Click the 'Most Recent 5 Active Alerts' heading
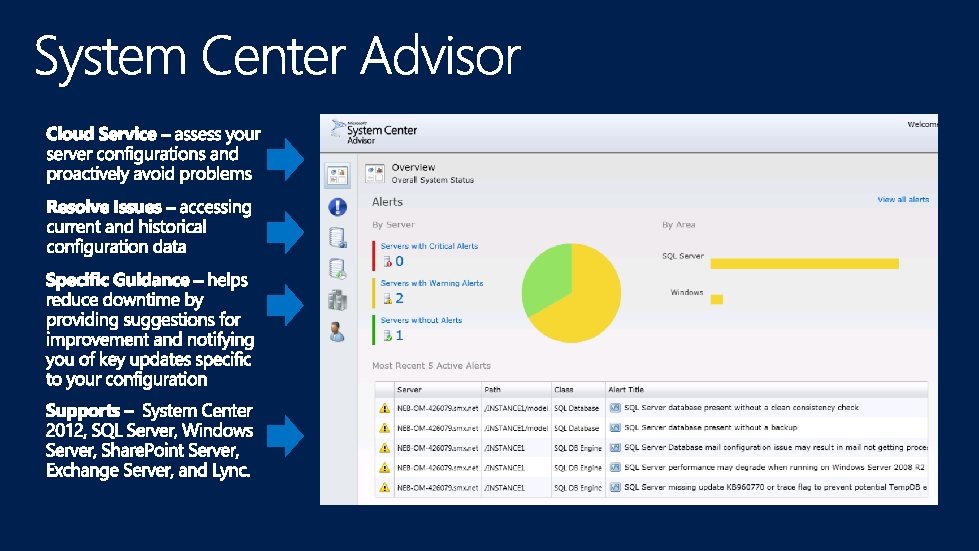The image size is (979, 551). click(431, 366)
